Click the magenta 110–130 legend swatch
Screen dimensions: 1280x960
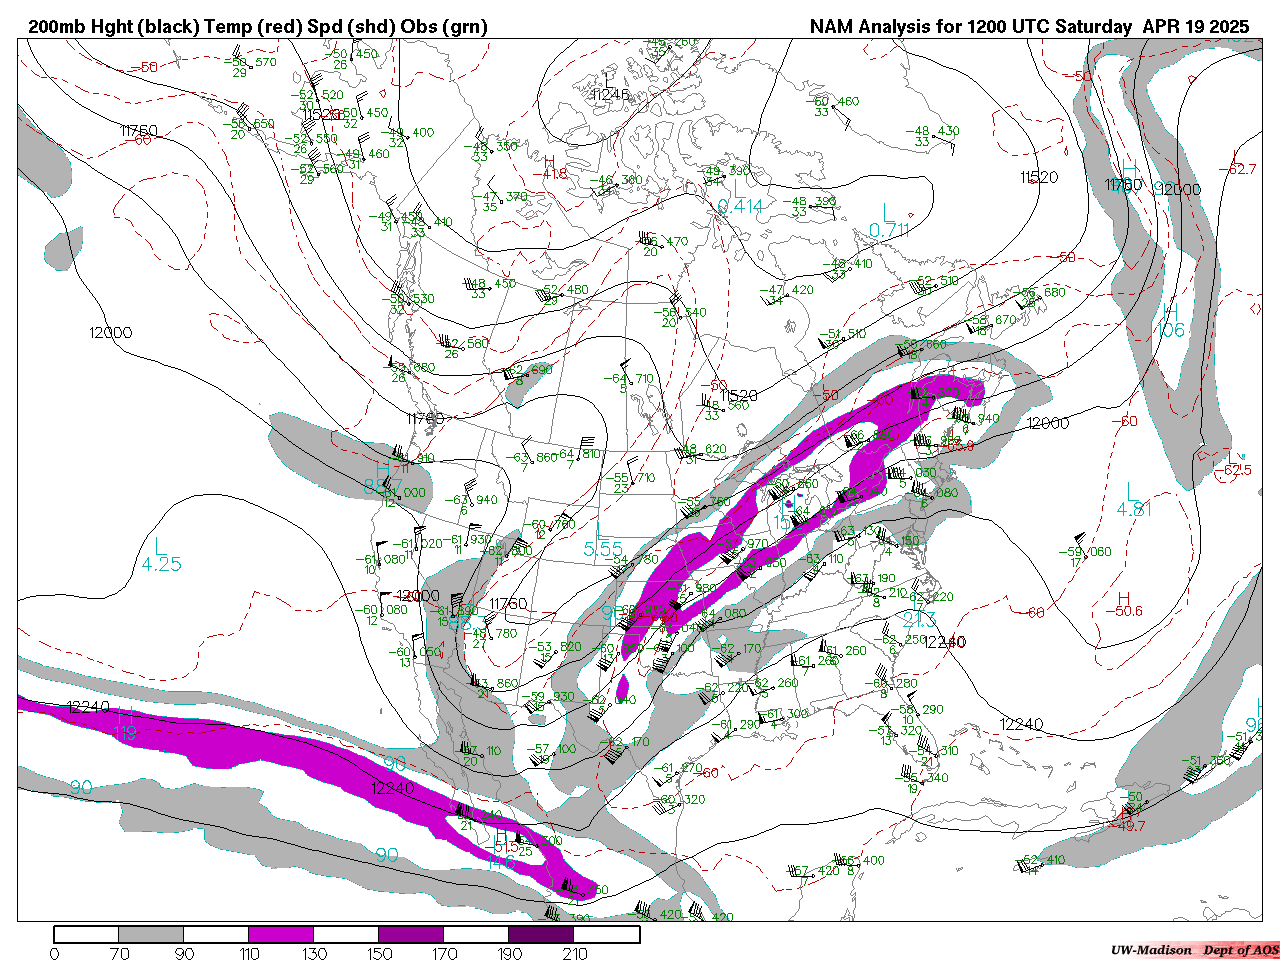pos(281,935)
